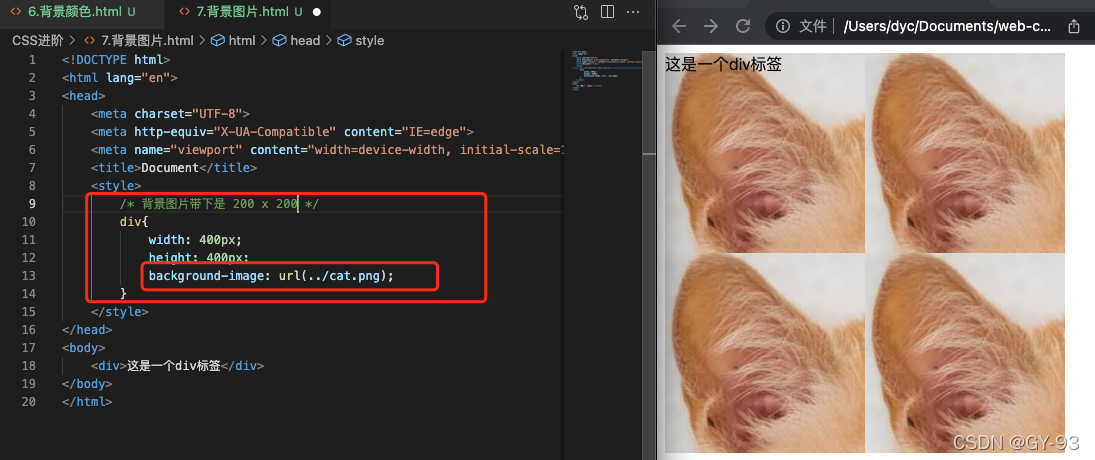
Task: Click CSS进阶 breadcrumb folder
Action: tap(38, 40)
